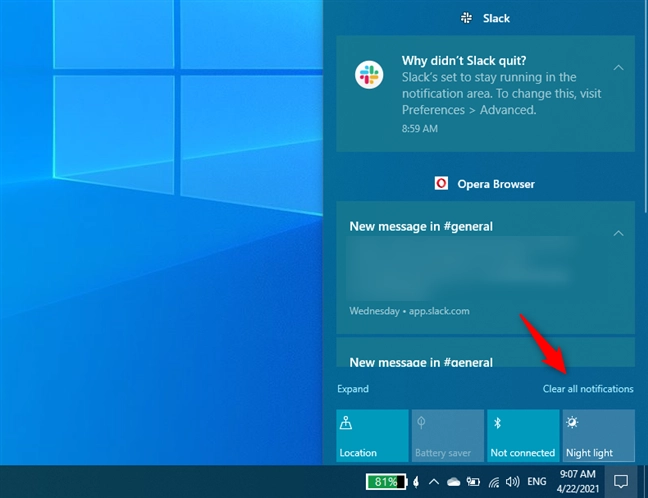Viewport: 648px width, 498px height.
Task: Click the notification panel scrollbar
Action: (646, 107)
